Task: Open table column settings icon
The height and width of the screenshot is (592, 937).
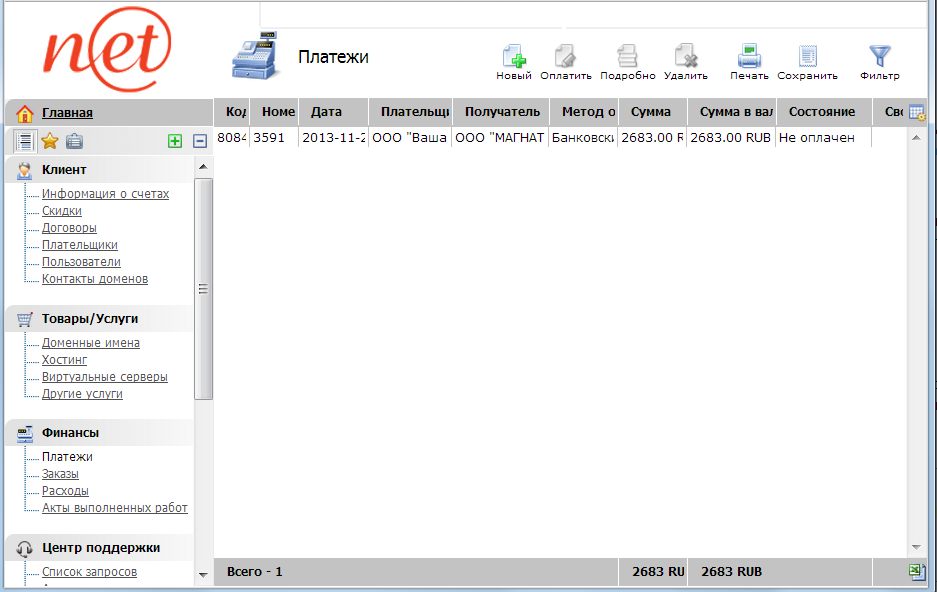Action: click(916, 113)
